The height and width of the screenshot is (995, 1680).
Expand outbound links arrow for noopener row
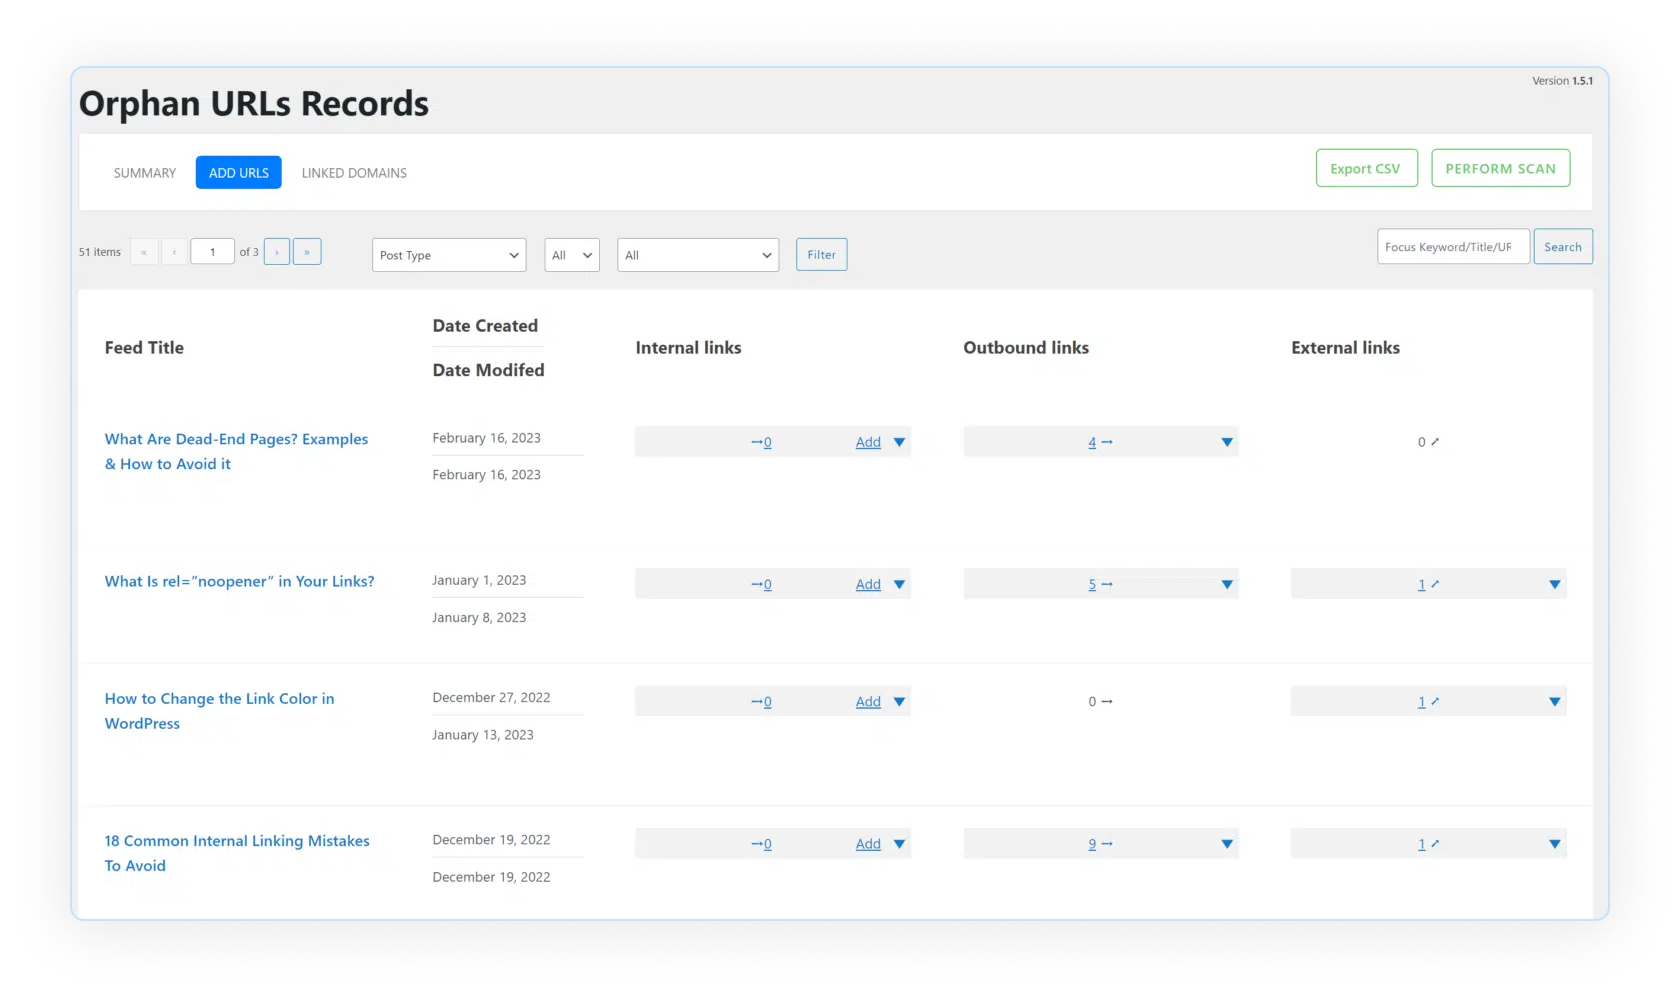tap(1227, 585)
